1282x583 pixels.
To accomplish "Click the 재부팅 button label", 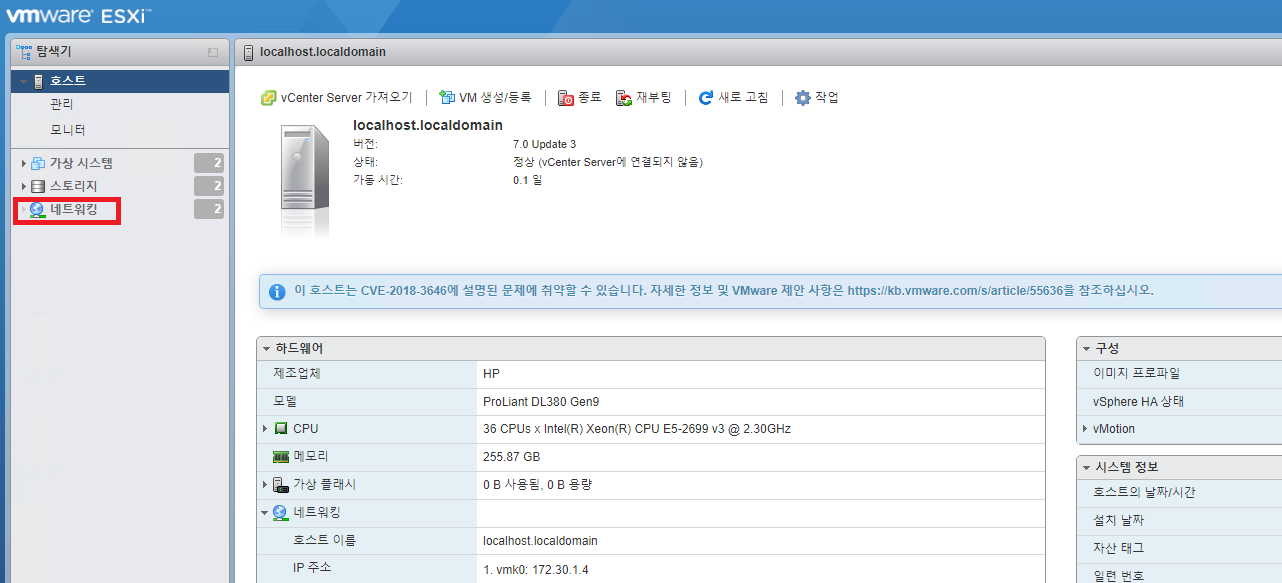I will 654,98.
